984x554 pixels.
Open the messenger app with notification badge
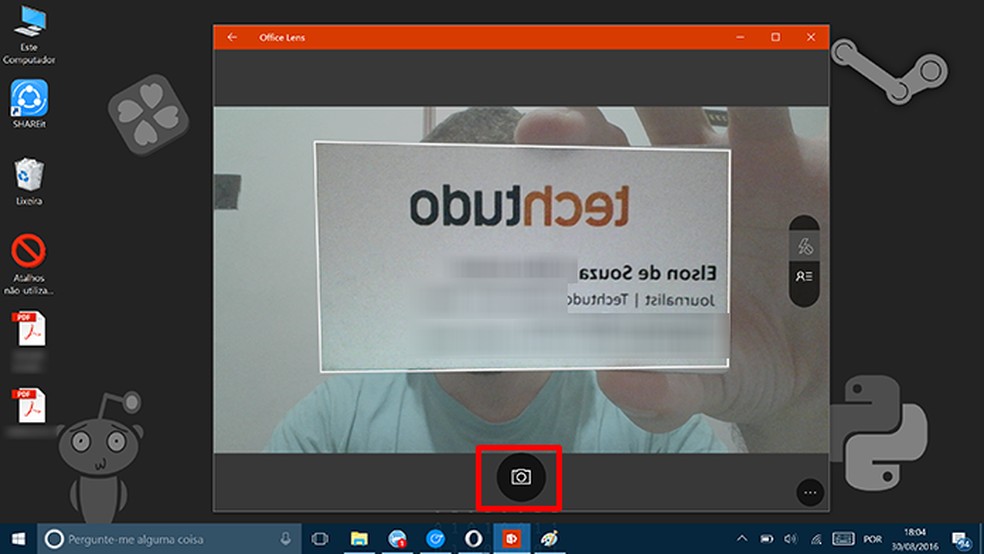tap(397, 539)
